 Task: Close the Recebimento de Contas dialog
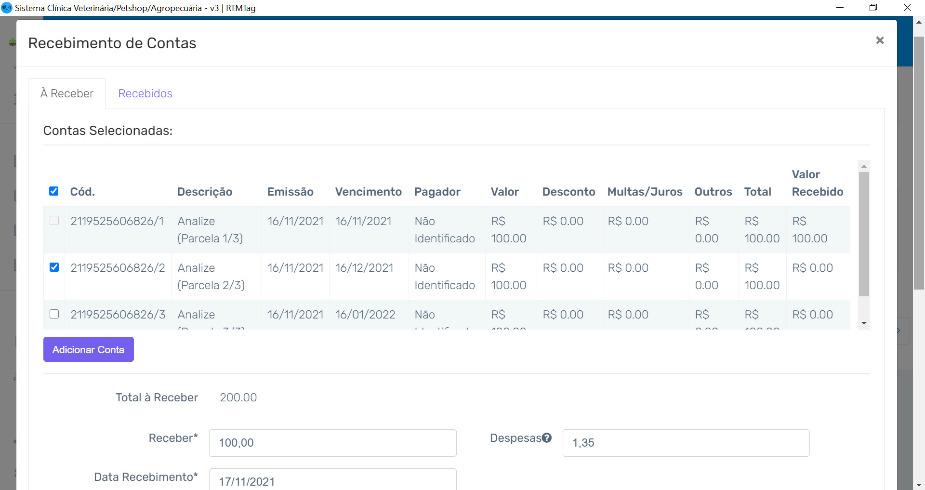pyautogui.click(x=879, y=41)
